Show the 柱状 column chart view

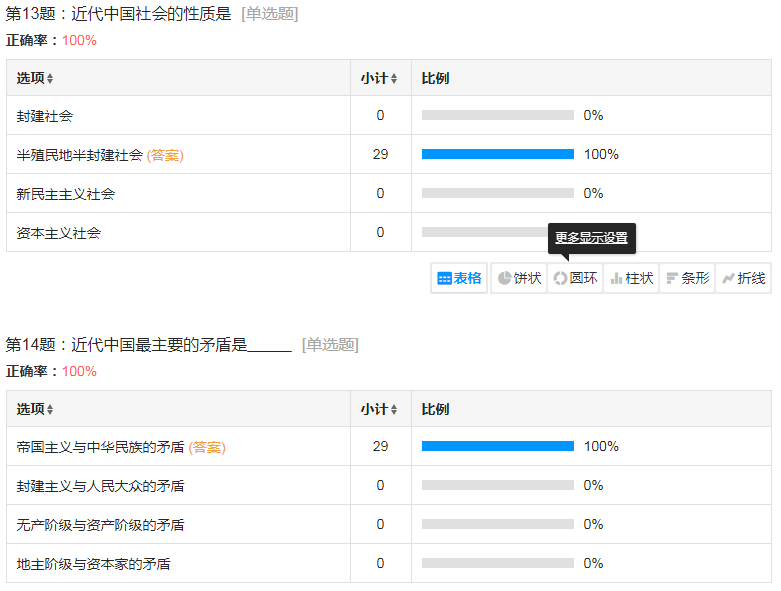click(x=631, y=278)
